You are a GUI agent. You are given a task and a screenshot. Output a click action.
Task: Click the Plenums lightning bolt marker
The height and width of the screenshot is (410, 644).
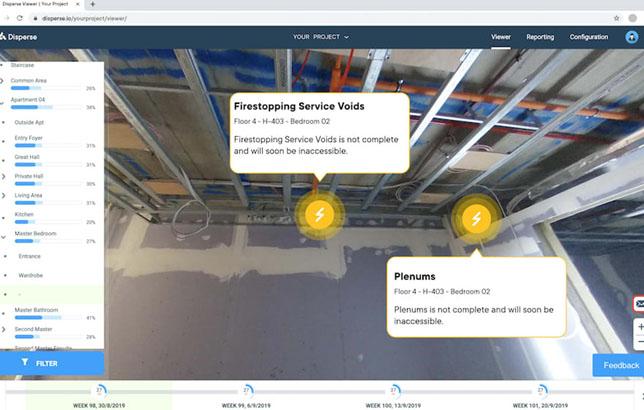coord(476,219)
